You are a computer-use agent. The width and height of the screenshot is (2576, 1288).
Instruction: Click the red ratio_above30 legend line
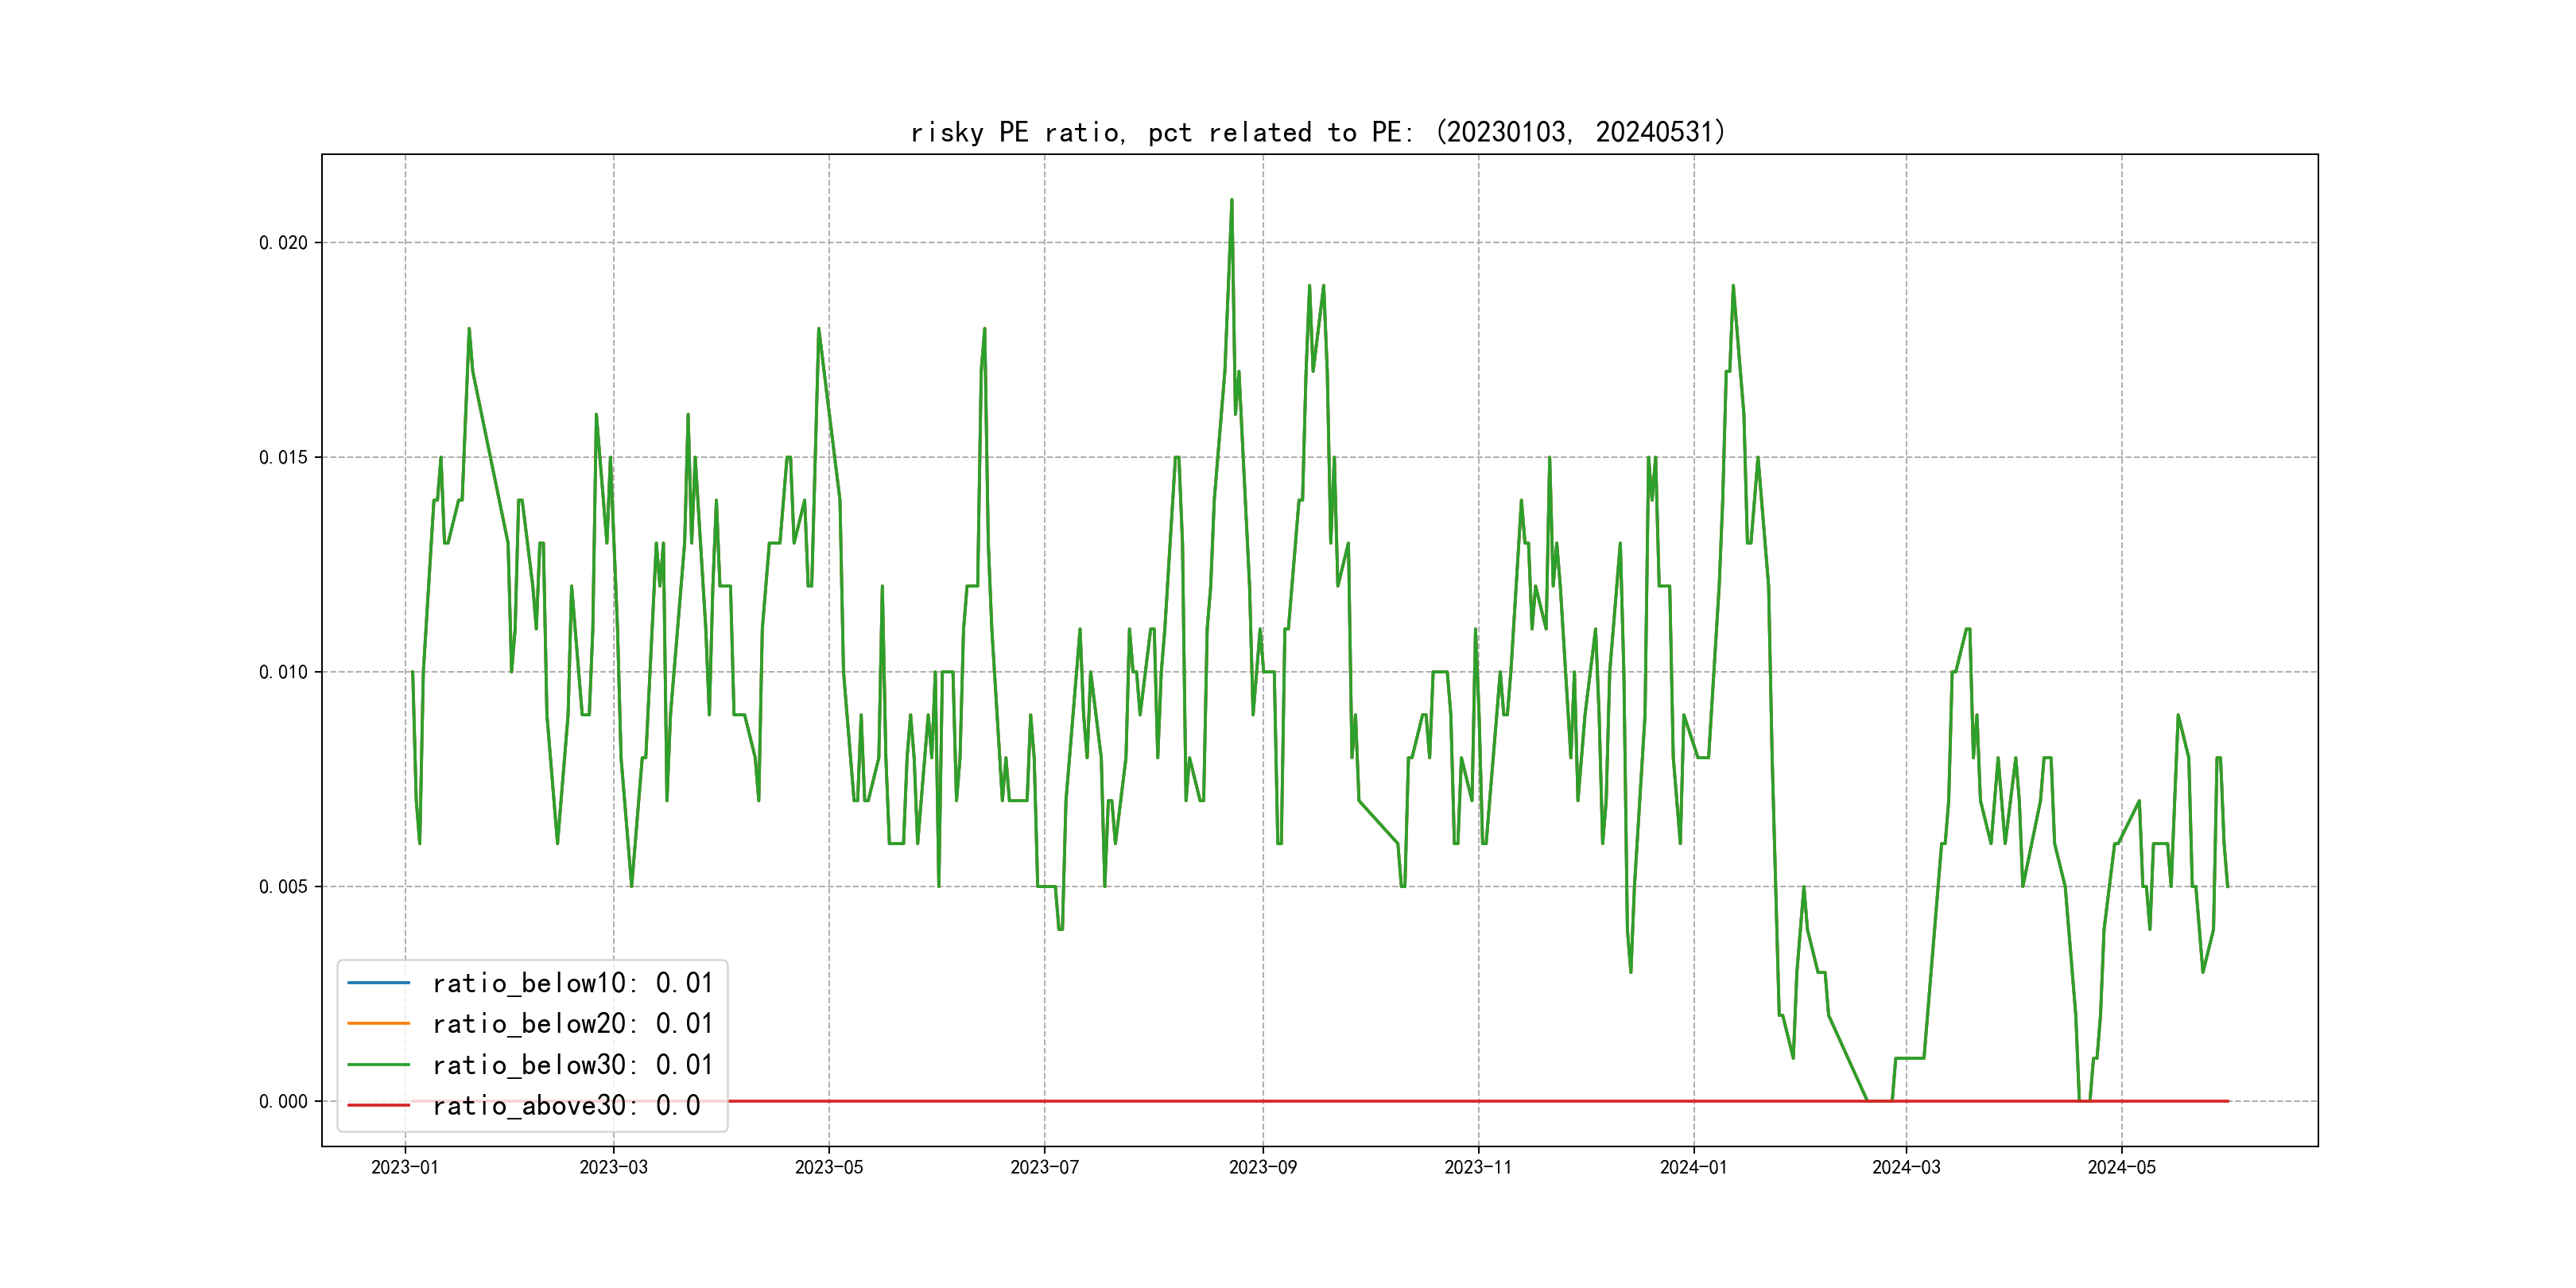[x=378, y=1106]
